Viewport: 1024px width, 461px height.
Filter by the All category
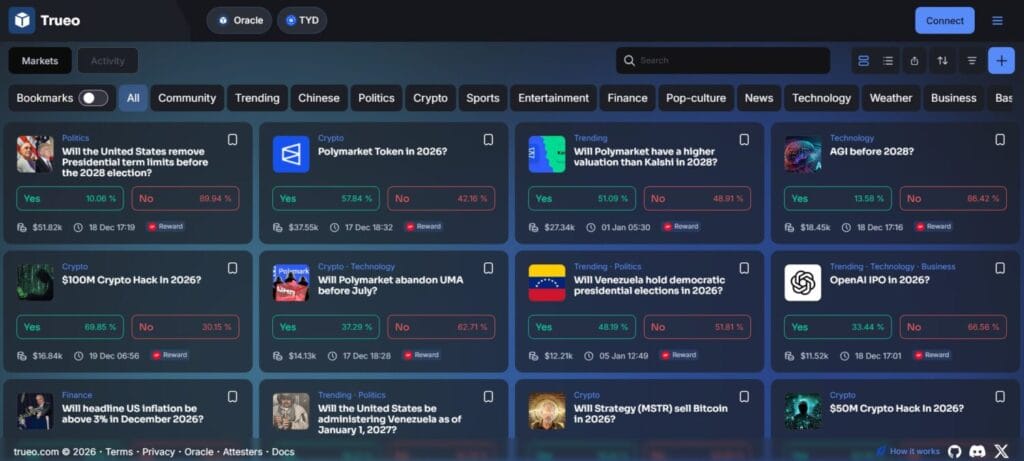133,98
